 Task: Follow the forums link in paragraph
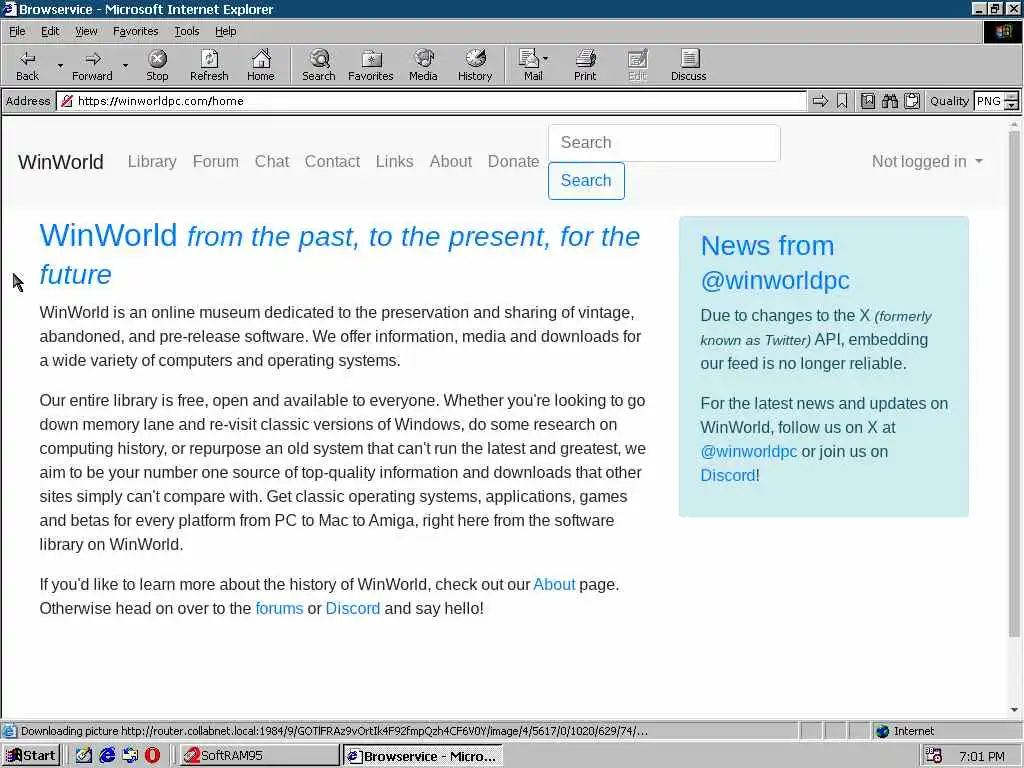(x=279, y=609)
